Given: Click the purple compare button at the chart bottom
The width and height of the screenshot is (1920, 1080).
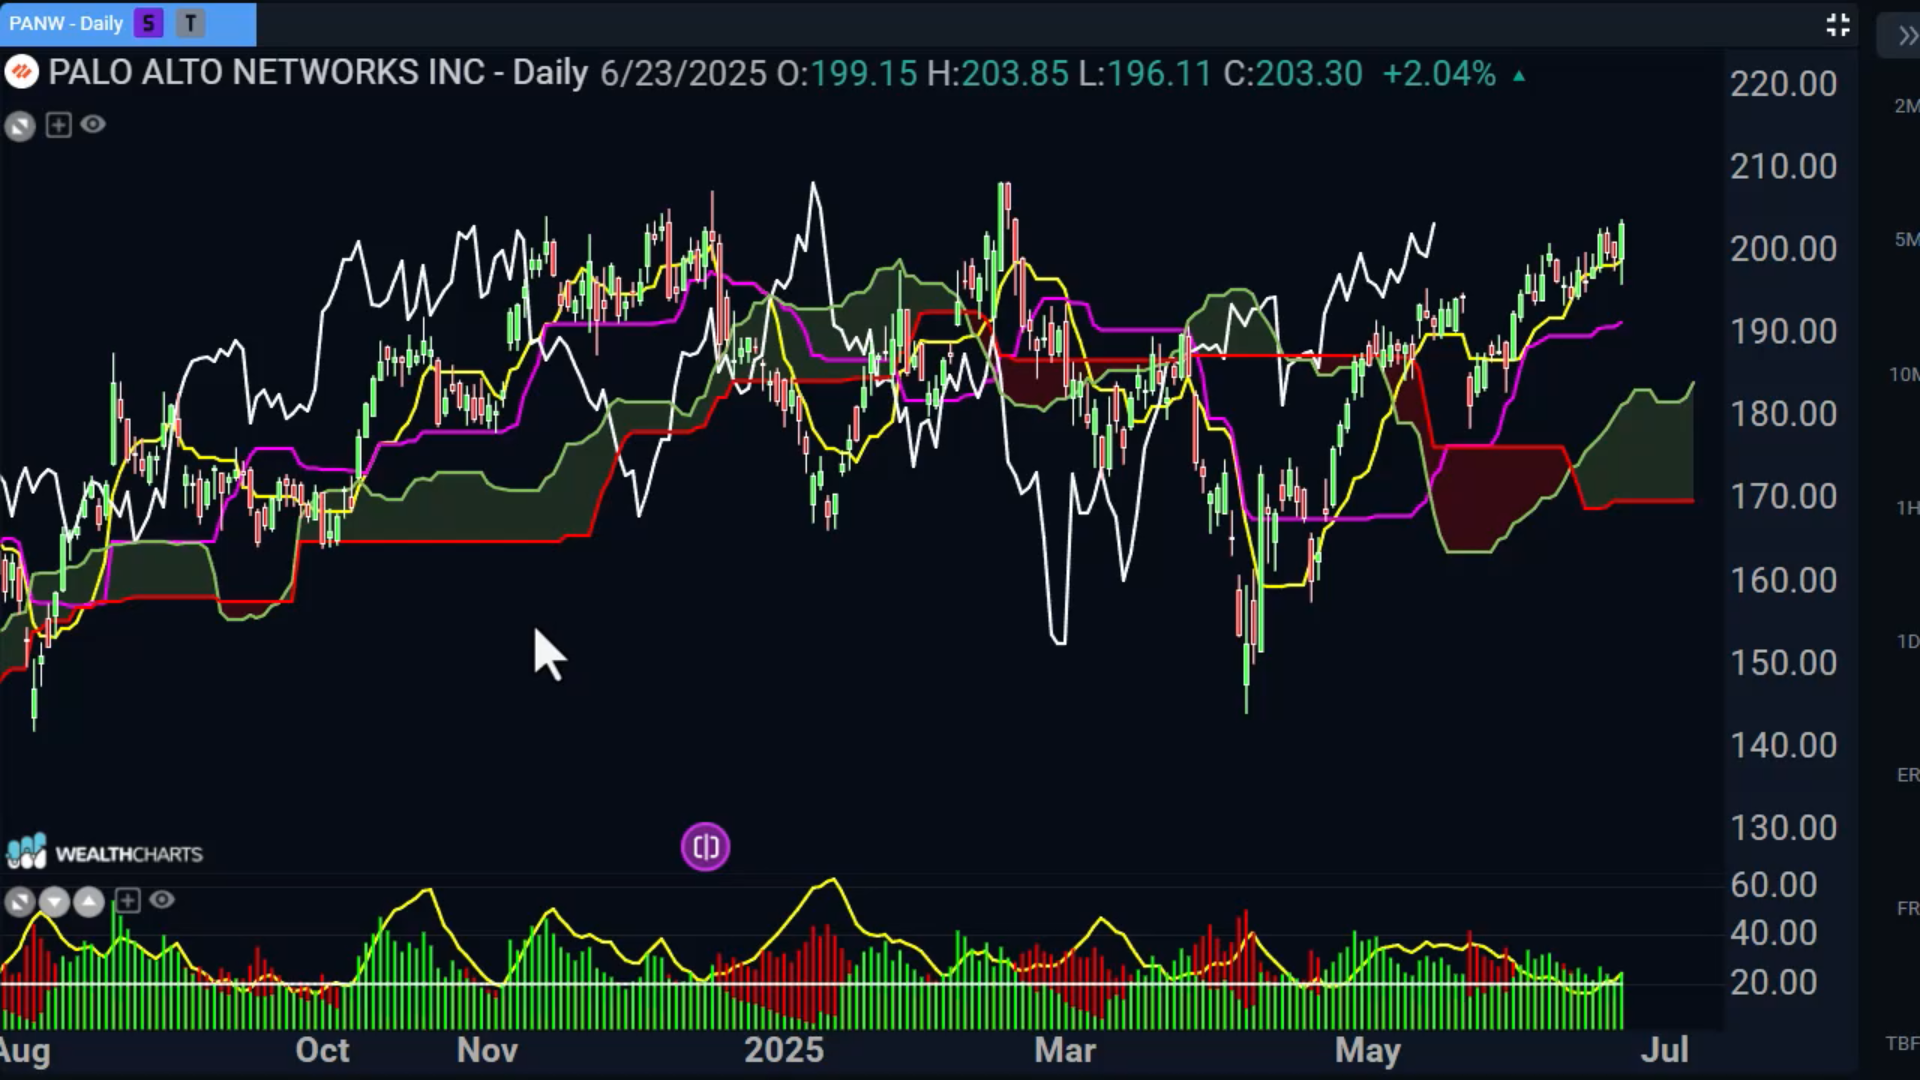Looking at the screenshot, I should (x=706, y=847).
